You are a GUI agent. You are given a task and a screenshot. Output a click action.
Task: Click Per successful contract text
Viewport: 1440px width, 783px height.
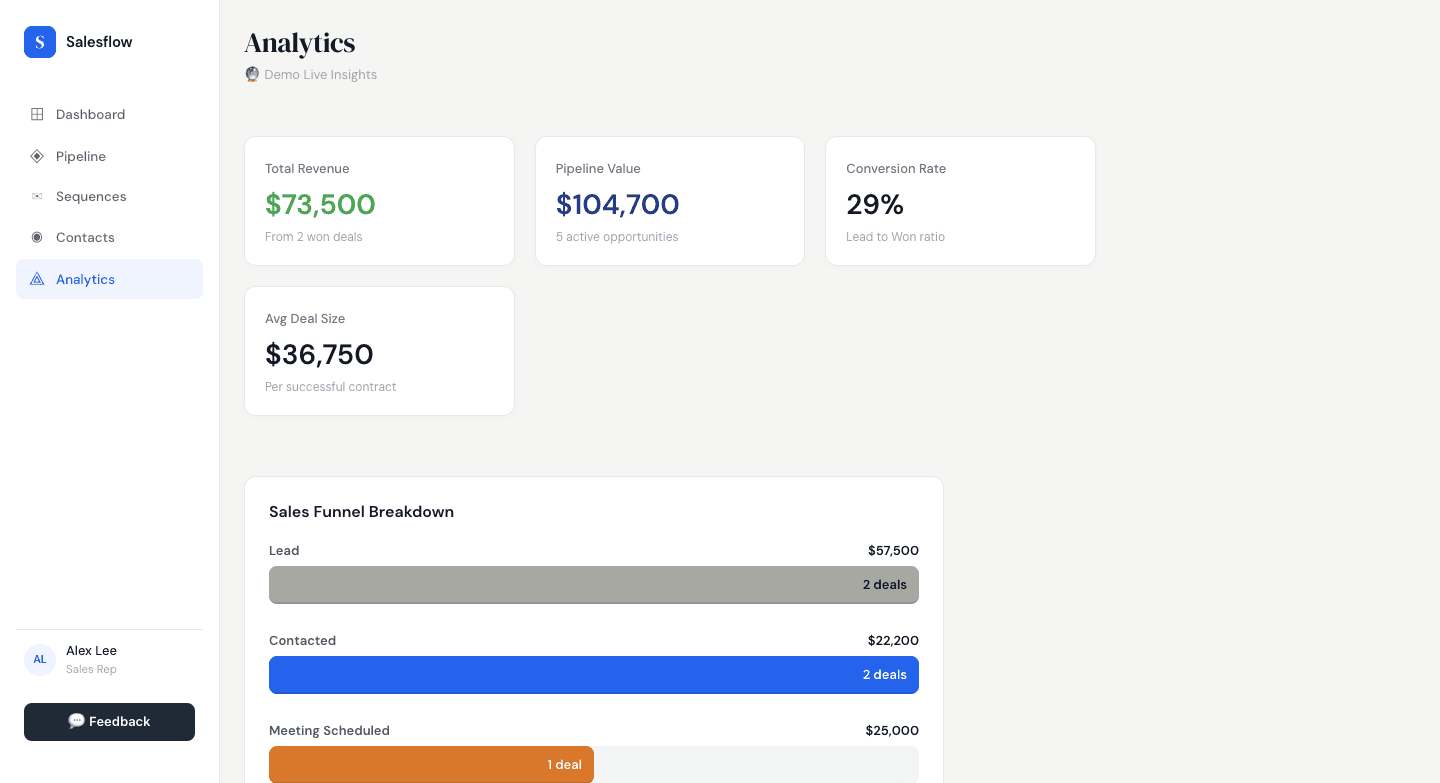331,387
